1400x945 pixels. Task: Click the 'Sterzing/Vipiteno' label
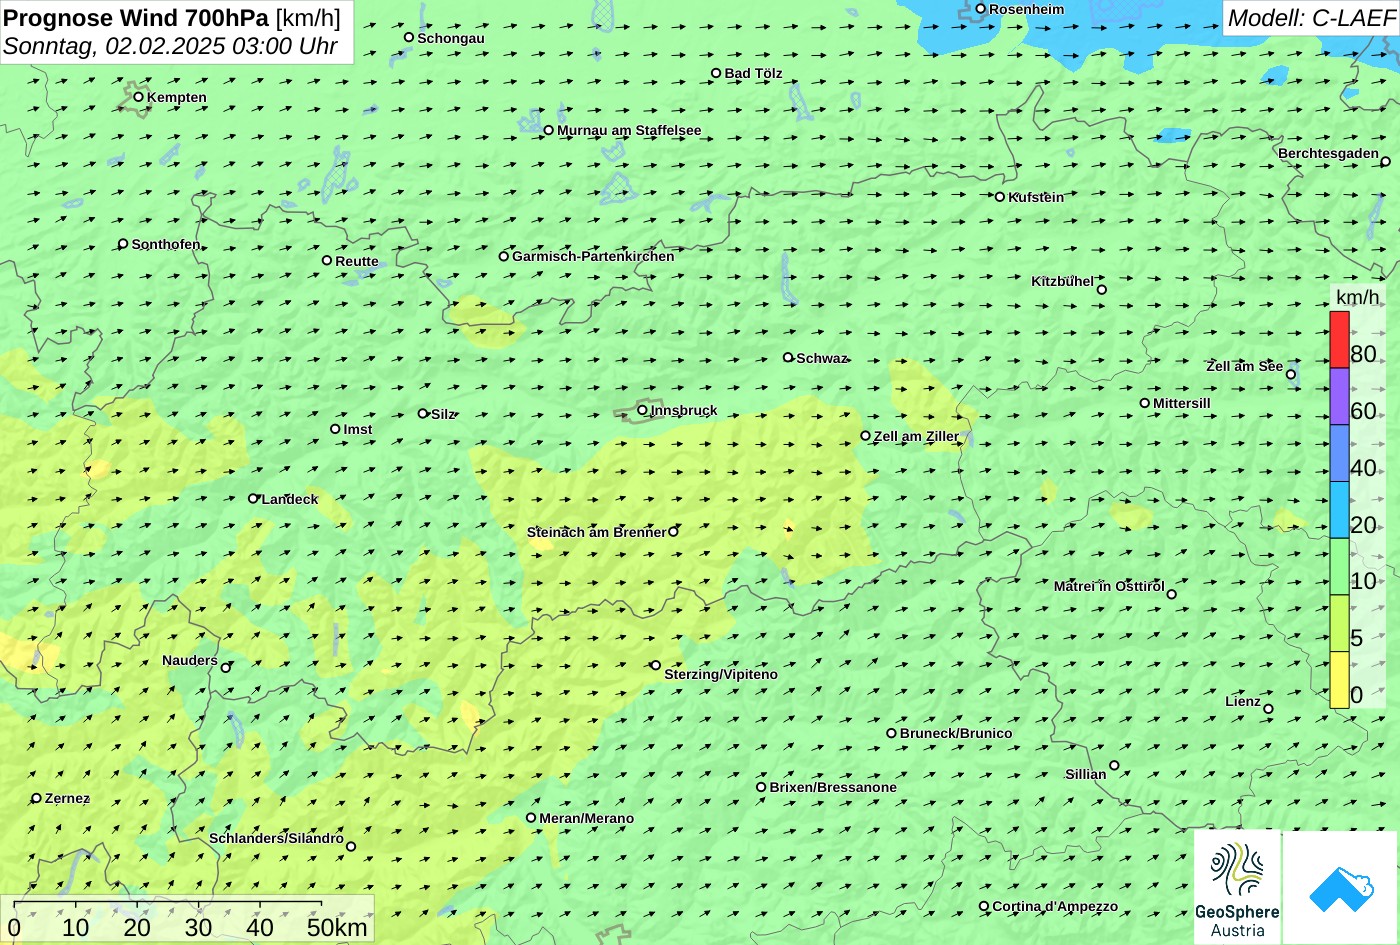(x=721, y=674)
